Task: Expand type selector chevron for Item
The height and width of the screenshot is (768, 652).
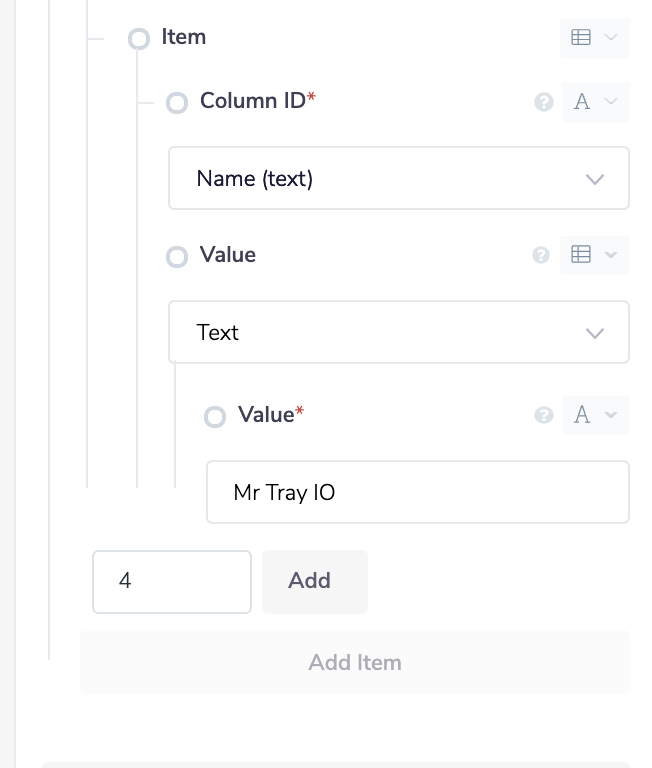Action: pyautogui.click(x=612, y=37)
